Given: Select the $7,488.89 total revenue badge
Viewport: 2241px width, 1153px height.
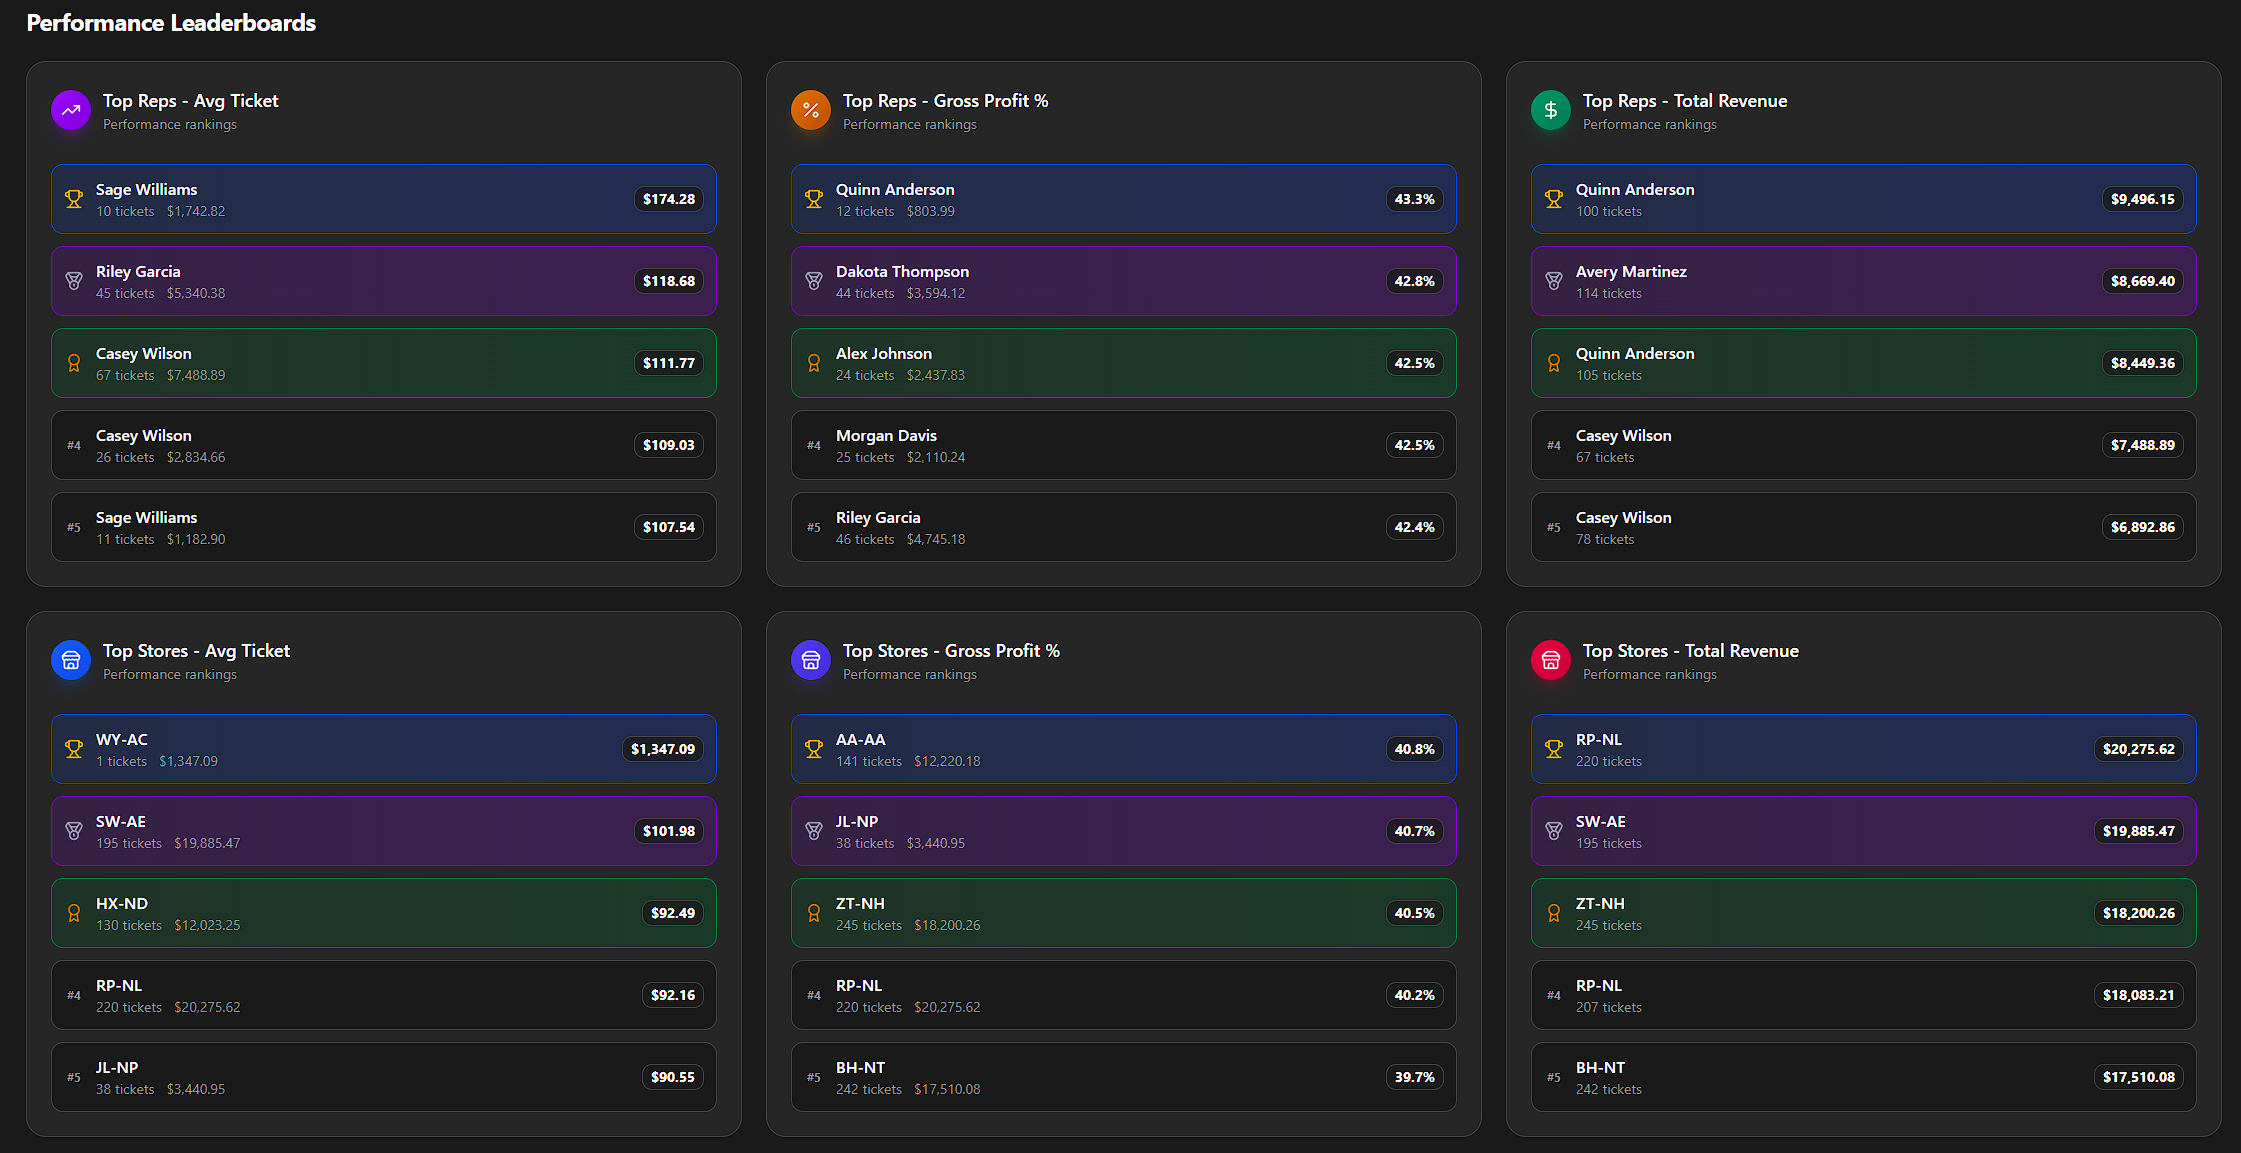Looking at the screenshot, I should coord(2143,445).
